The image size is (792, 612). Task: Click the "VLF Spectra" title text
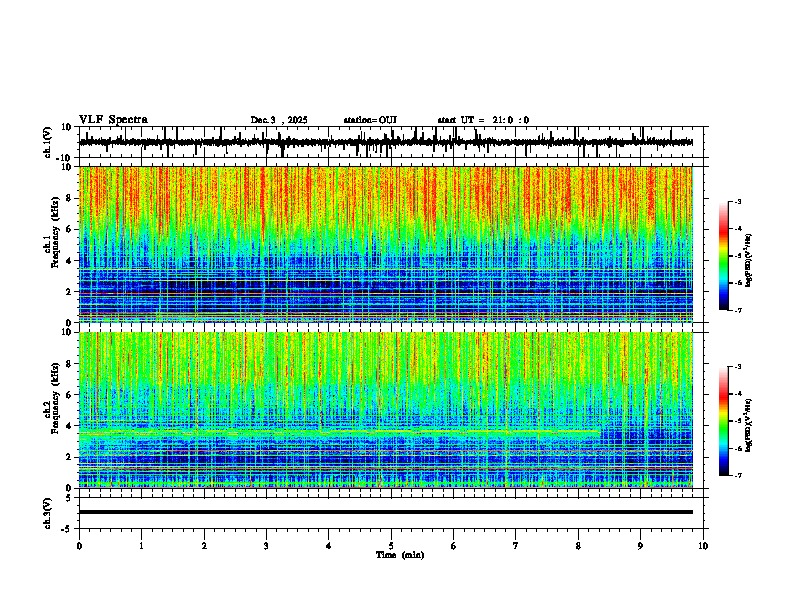tap(113, 120)
